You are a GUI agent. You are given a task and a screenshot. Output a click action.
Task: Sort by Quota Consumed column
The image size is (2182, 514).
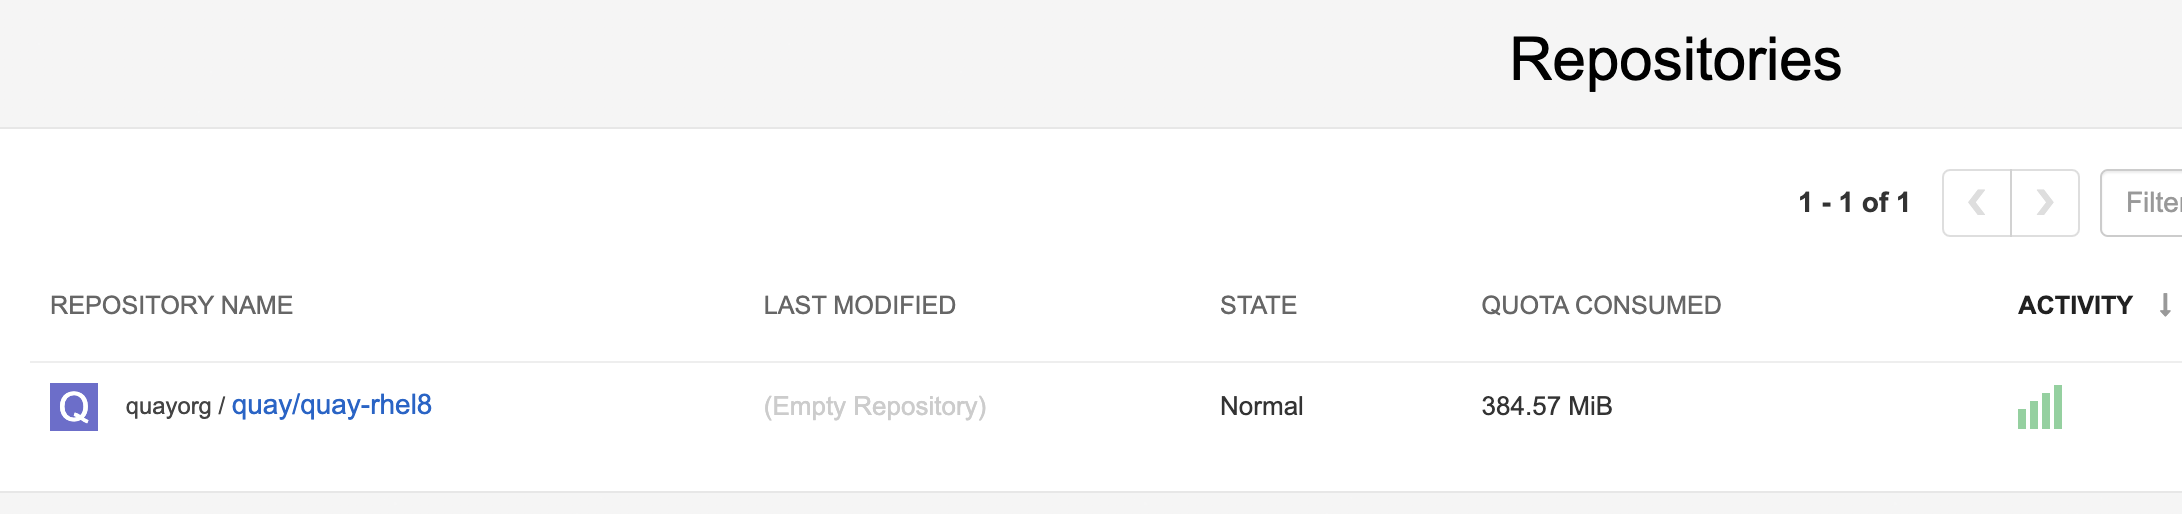[x=1601, y=305]
